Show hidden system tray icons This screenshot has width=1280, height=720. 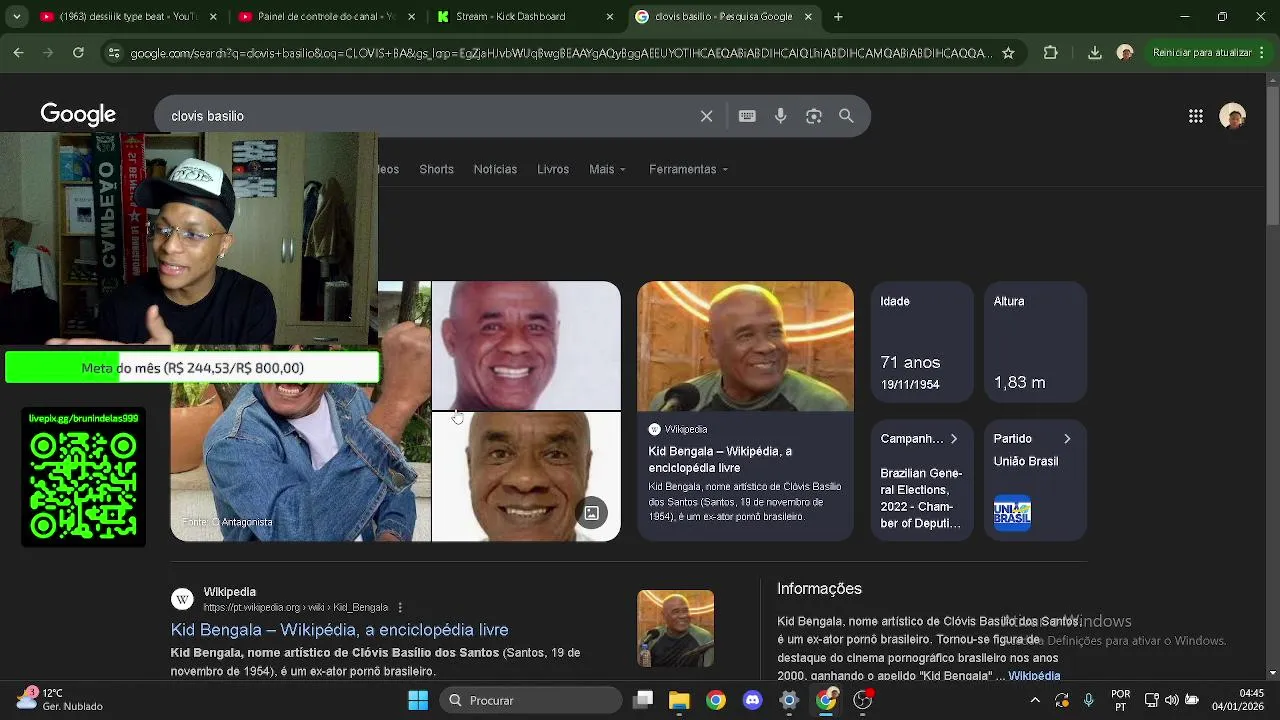click(1035, 700)
